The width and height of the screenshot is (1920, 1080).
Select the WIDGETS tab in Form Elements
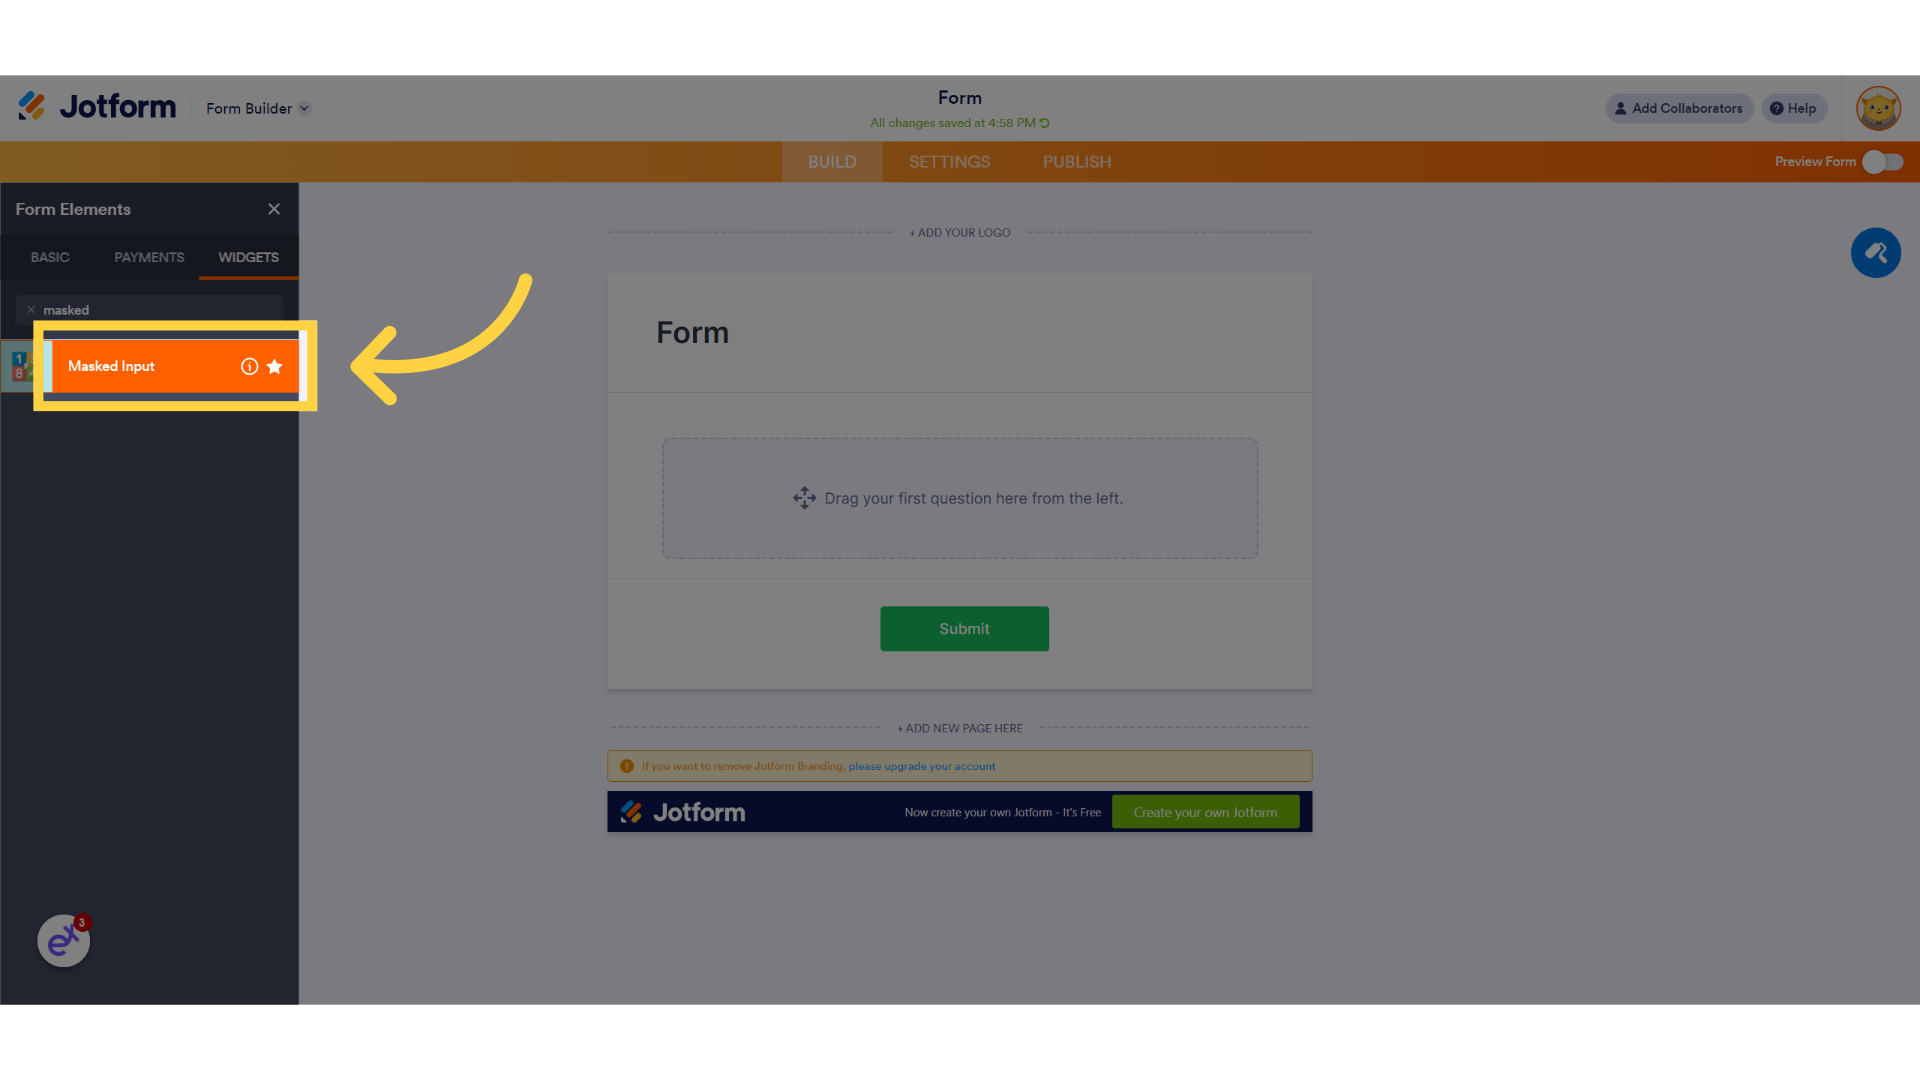click(248, 257)
